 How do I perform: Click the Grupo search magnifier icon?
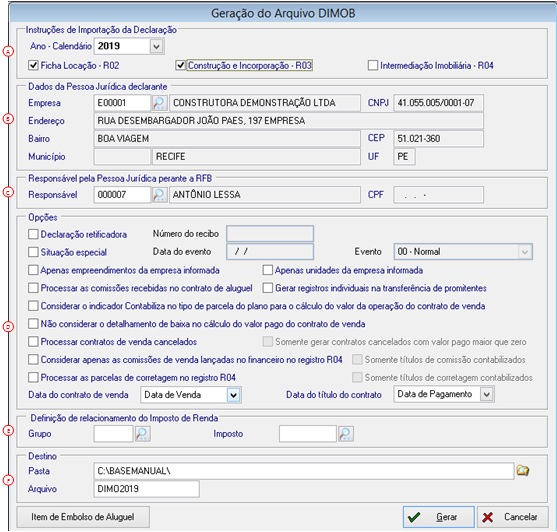(x=142, y=434)
